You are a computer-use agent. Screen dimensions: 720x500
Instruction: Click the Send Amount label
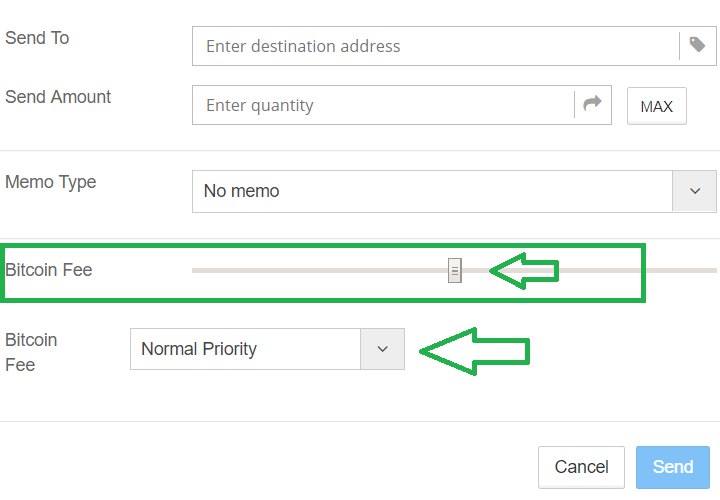click(x=58, y=97)
